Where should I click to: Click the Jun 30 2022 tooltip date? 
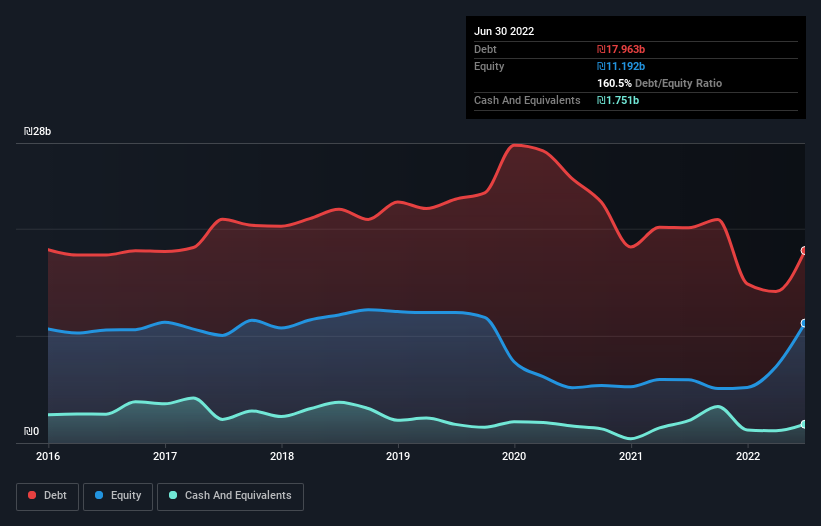504,31
